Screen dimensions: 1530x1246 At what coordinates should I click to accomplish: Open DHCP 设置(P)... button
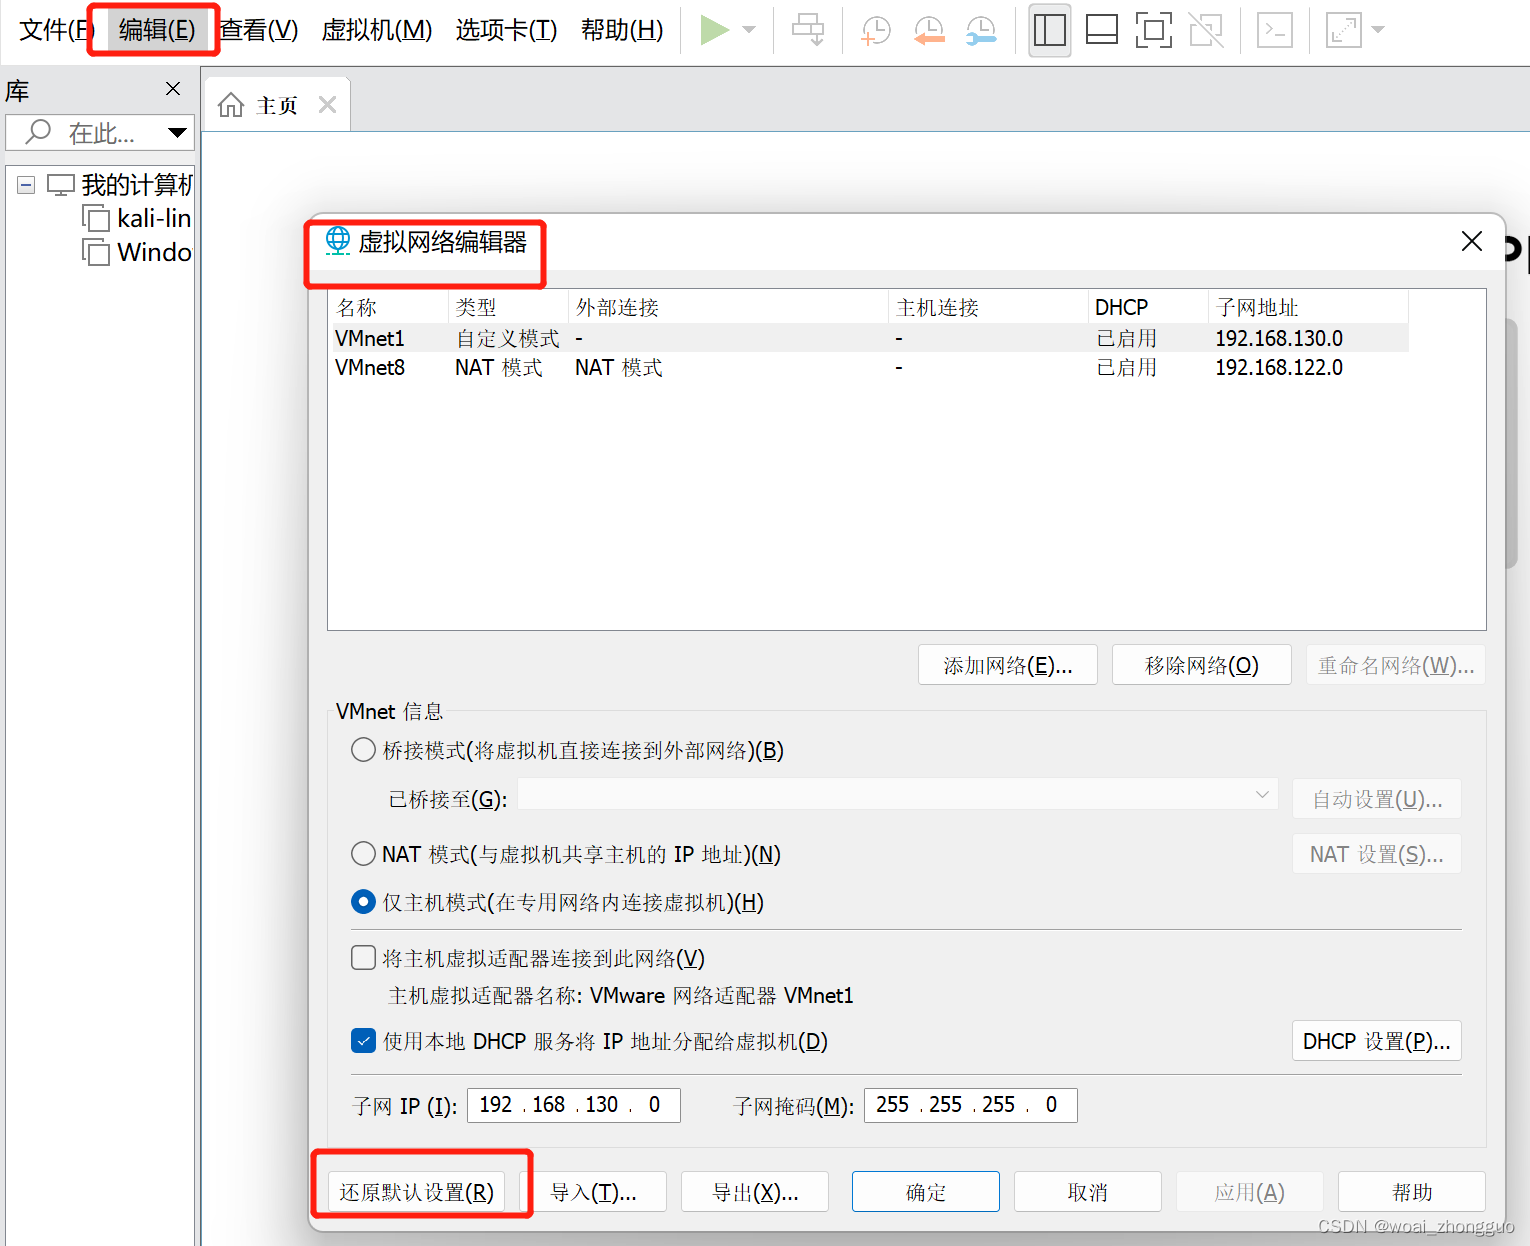[1377, 1041]
